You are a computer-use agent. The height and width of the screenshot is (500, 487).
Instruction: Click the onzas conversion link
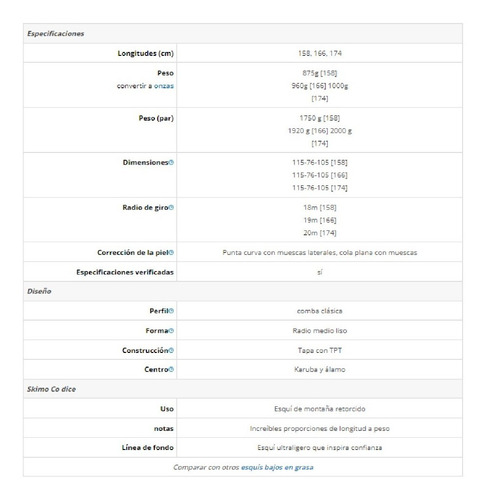164,86
